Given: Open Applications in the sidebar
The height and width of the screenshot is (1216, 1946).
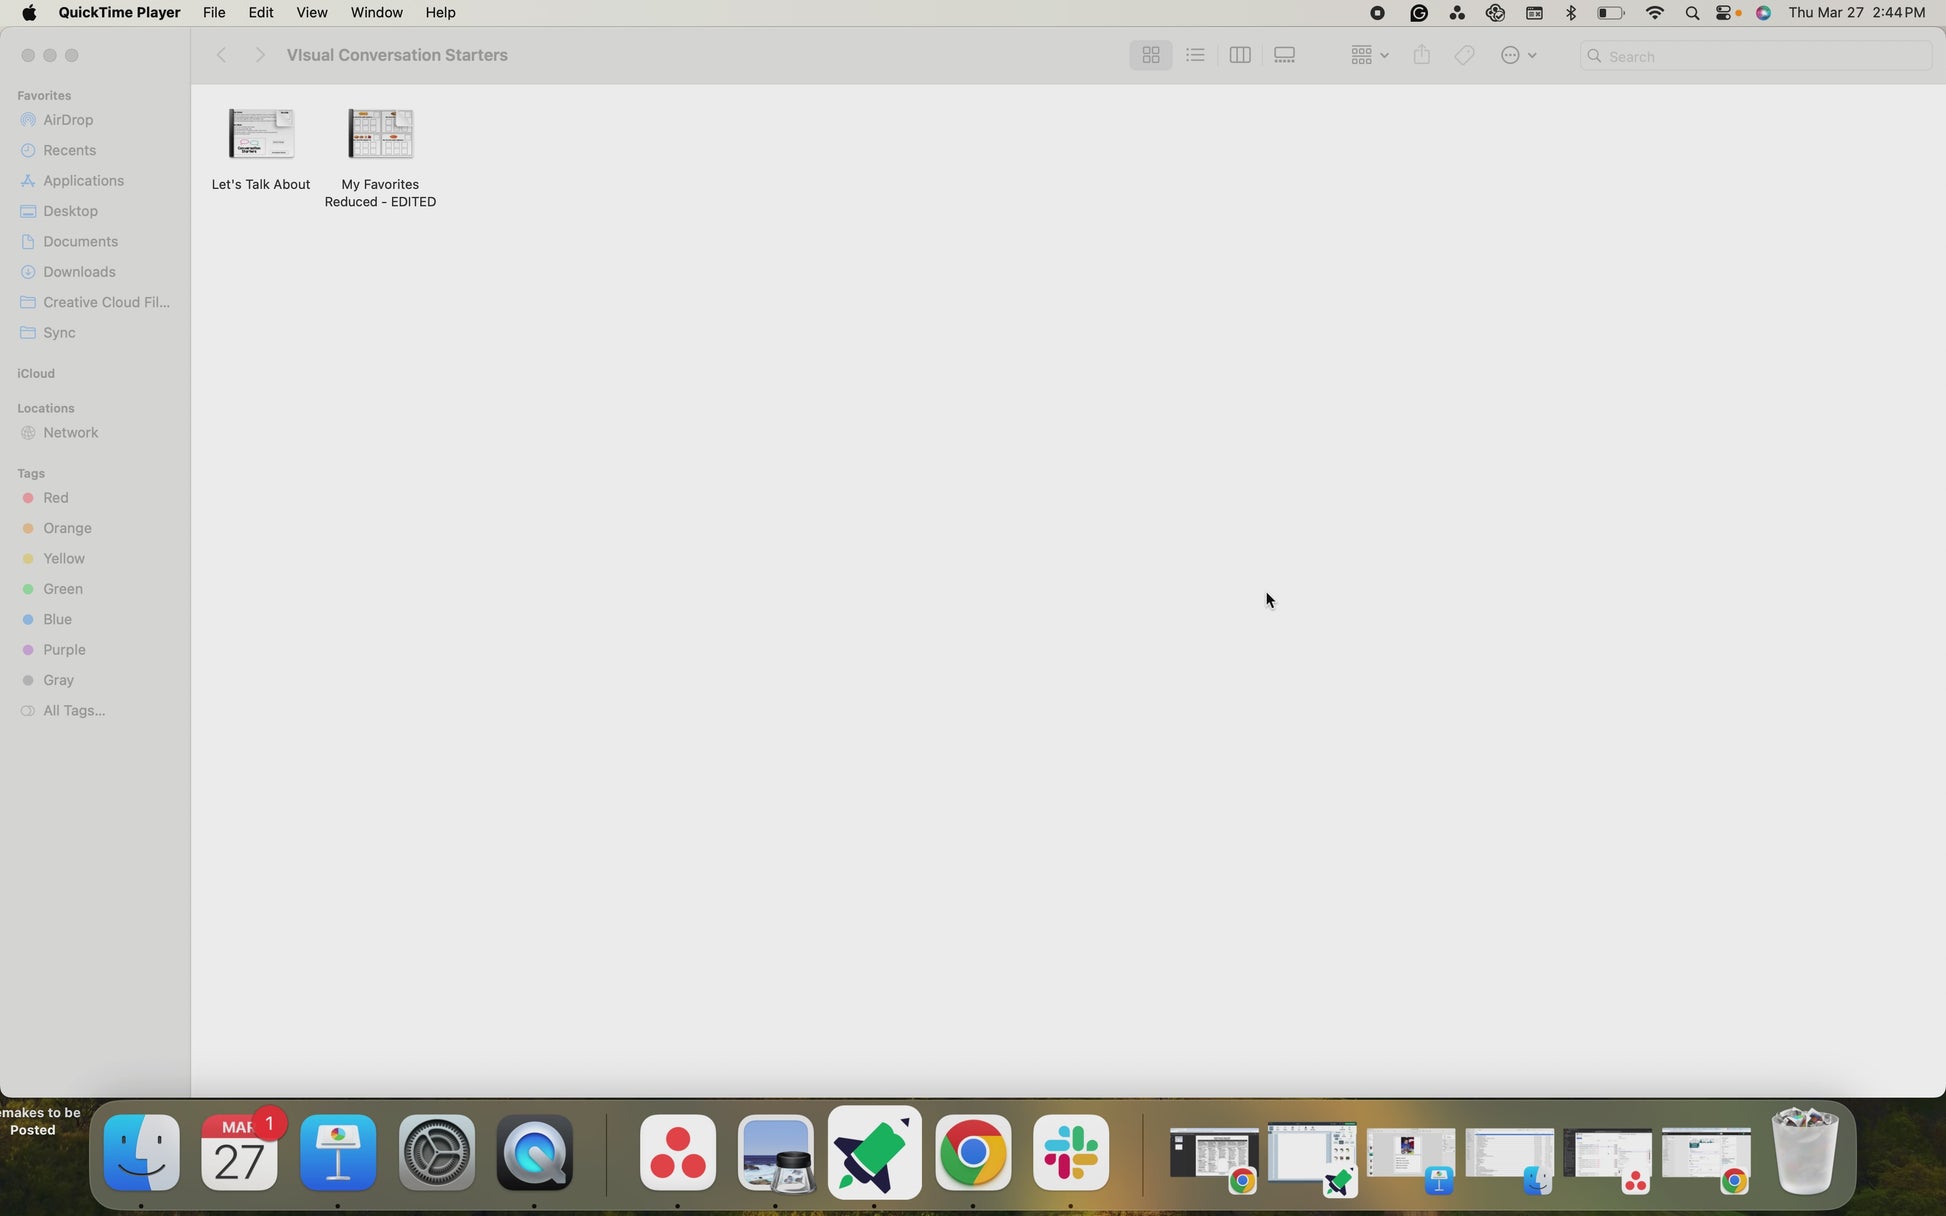Looking at the screenshot, I should tap(83, 181).
